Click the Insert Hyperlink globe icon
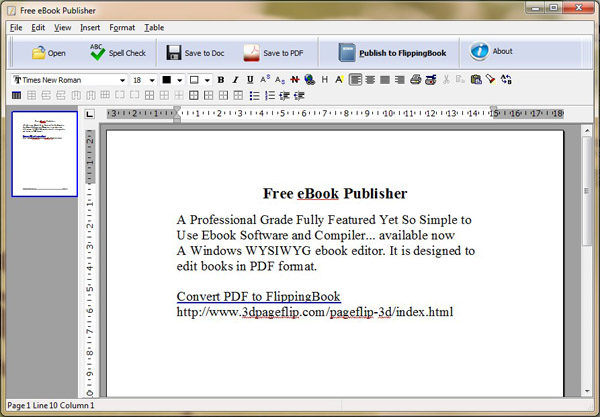 click(310, 80)
